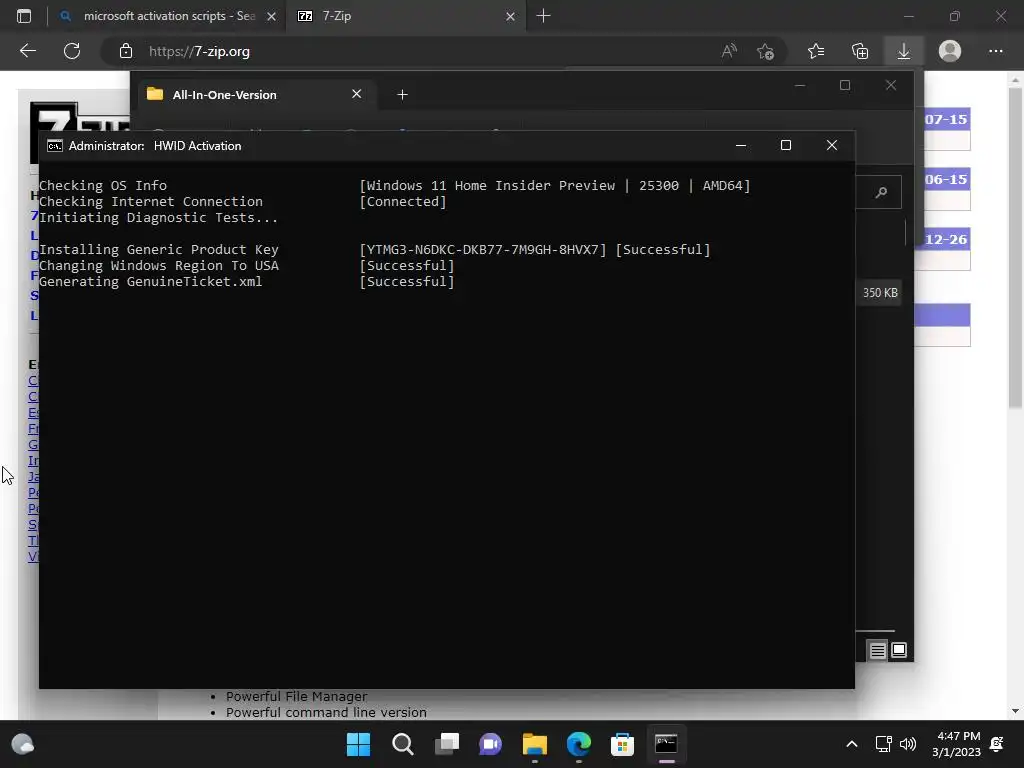Image resolution: width=1024 pixels, height=768 pixels.
Task: Click the 07-15 date cell on 7-Zip page
Action: tap(946, 120)
